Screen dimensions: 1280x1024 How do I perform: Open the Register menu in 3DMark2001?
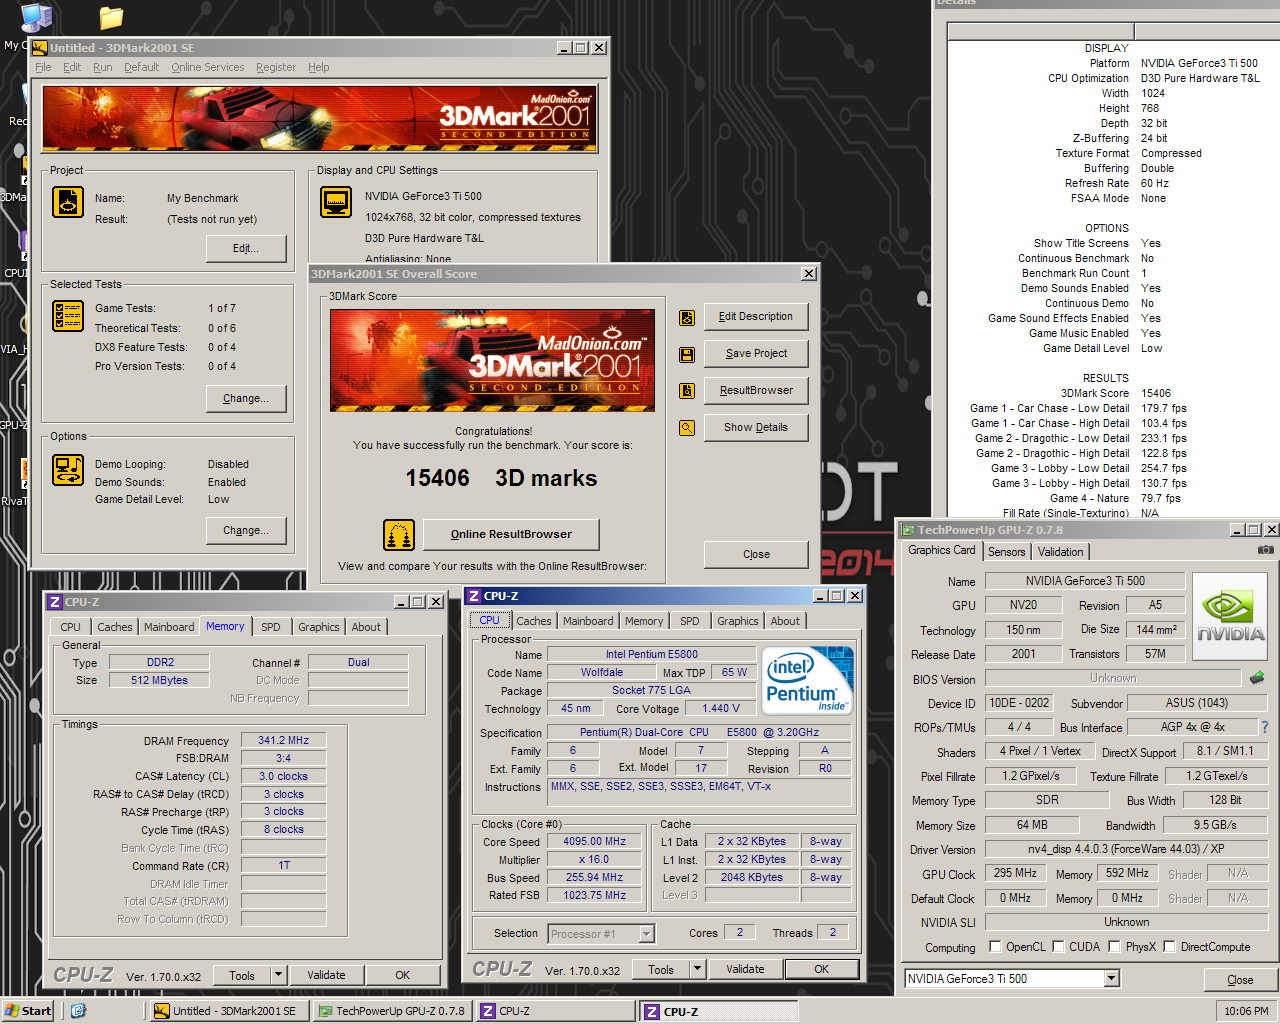click(275, 67)
